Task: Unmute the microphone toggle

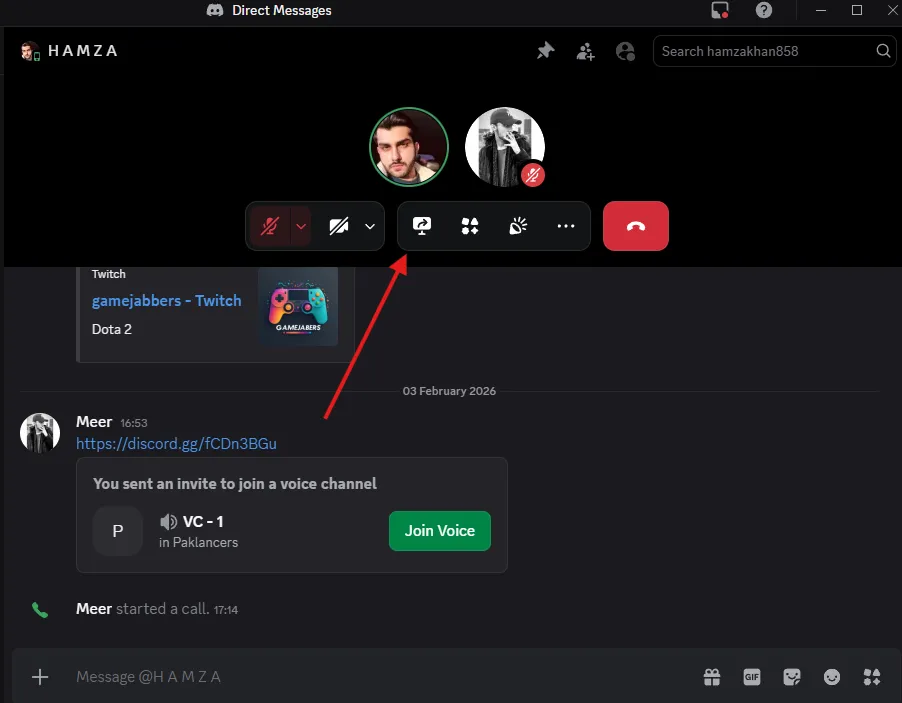Action: (x=269, y=226)
